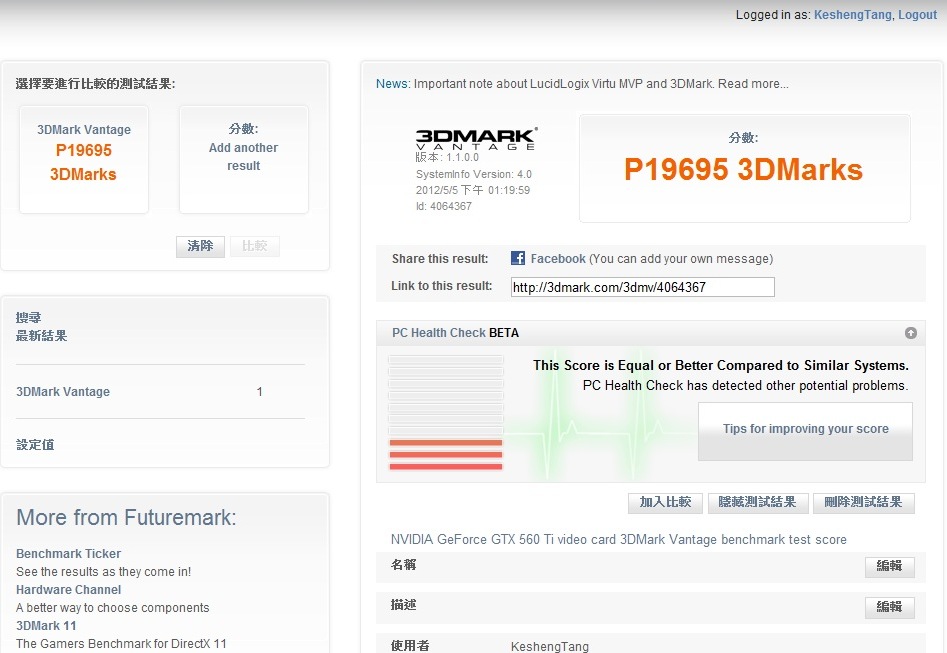This screenshot has width=947, height=653.
Task: Click Tips for improving your score
Action: (805, 430)
